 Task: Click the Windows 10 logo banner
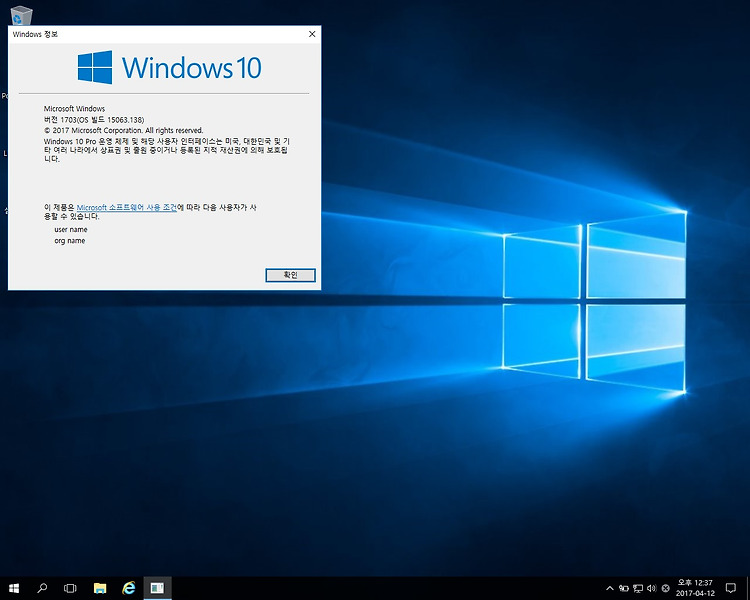[169, 67]
